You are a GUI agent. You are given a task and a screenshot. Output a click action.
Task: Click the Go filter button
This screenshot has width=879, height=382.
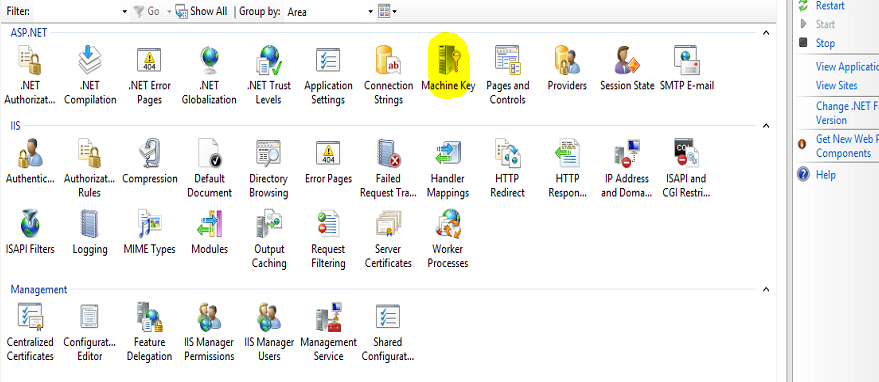click(x=146, y=11)
